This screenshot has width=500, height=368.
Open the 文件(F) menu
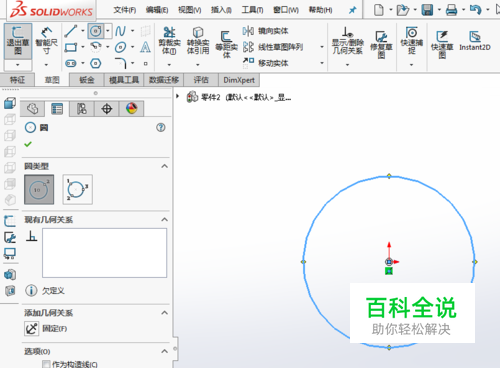click(125, 10)
